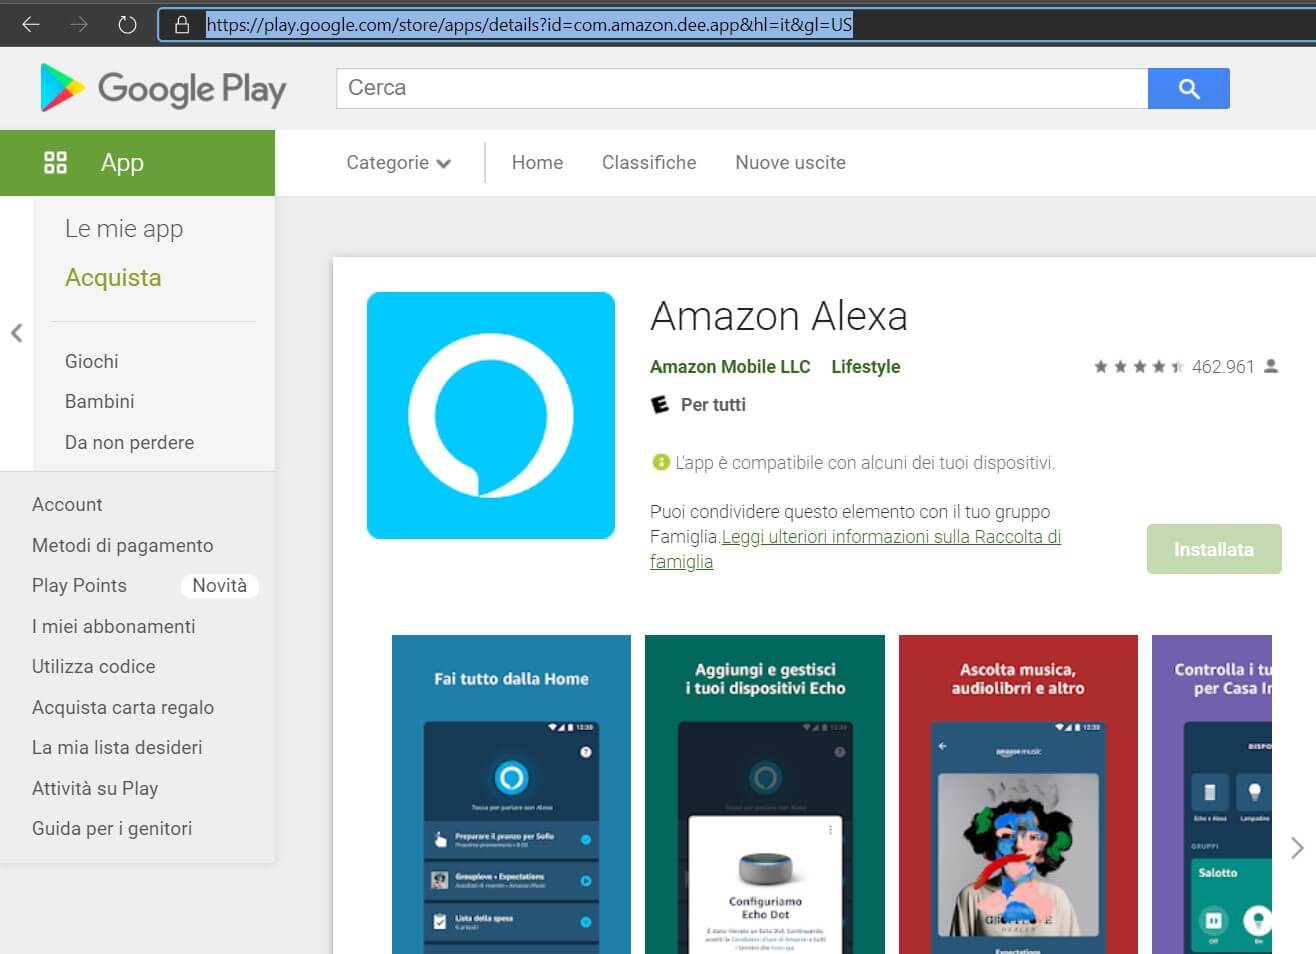1316x954 pixels.
Task: Open the 'Ascolta musica' screenshot thumbnail
Action: pos(1018,794)
